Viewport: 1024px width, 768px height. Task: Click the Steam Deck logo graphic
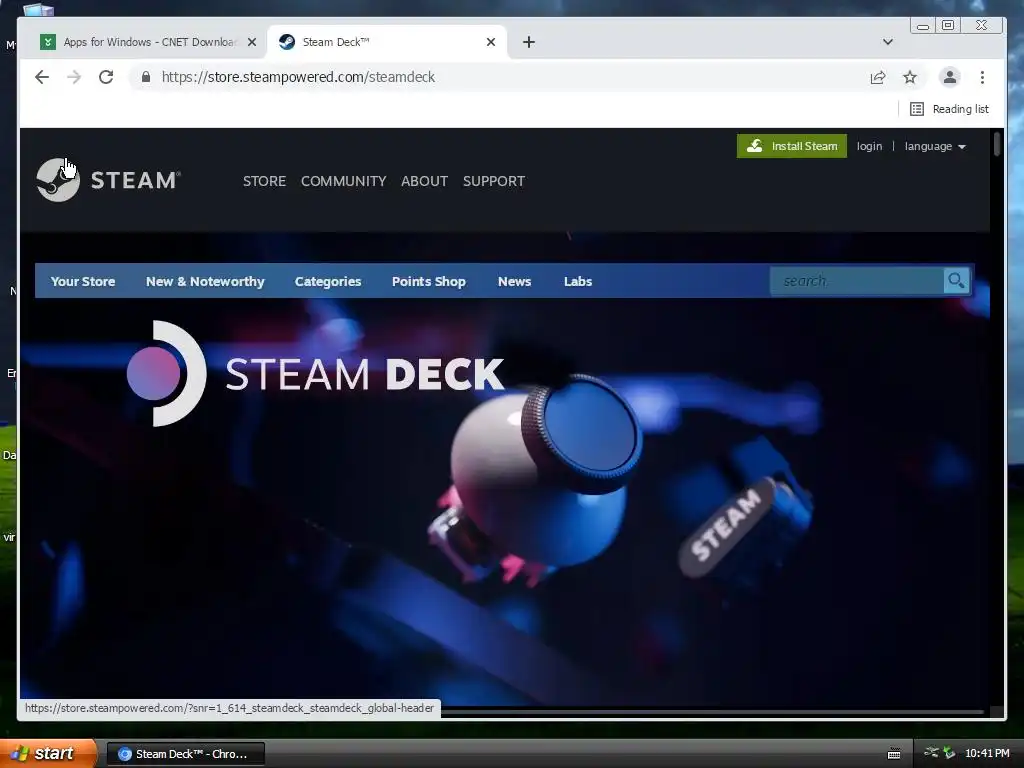[x=315, y=374]
